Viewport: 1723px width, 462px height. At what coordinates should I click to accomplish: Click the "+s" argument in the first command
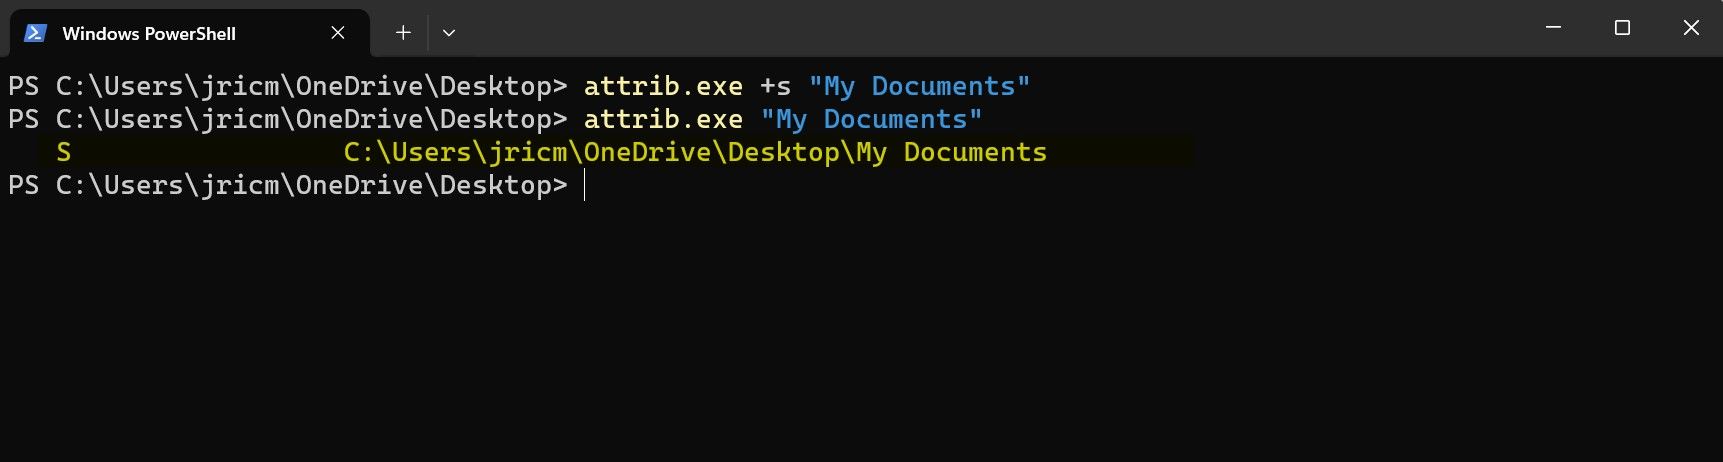coord(775,86)
